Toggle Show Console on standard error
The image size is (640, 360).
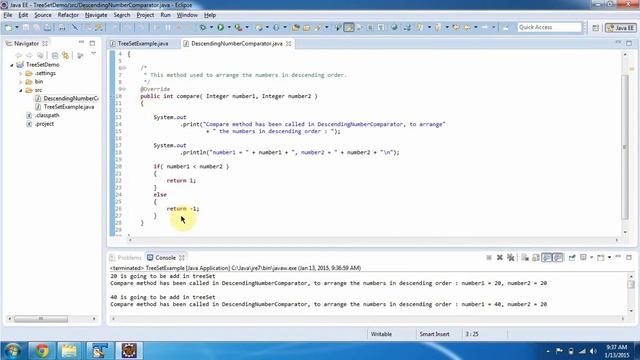(x=558, y=258)
